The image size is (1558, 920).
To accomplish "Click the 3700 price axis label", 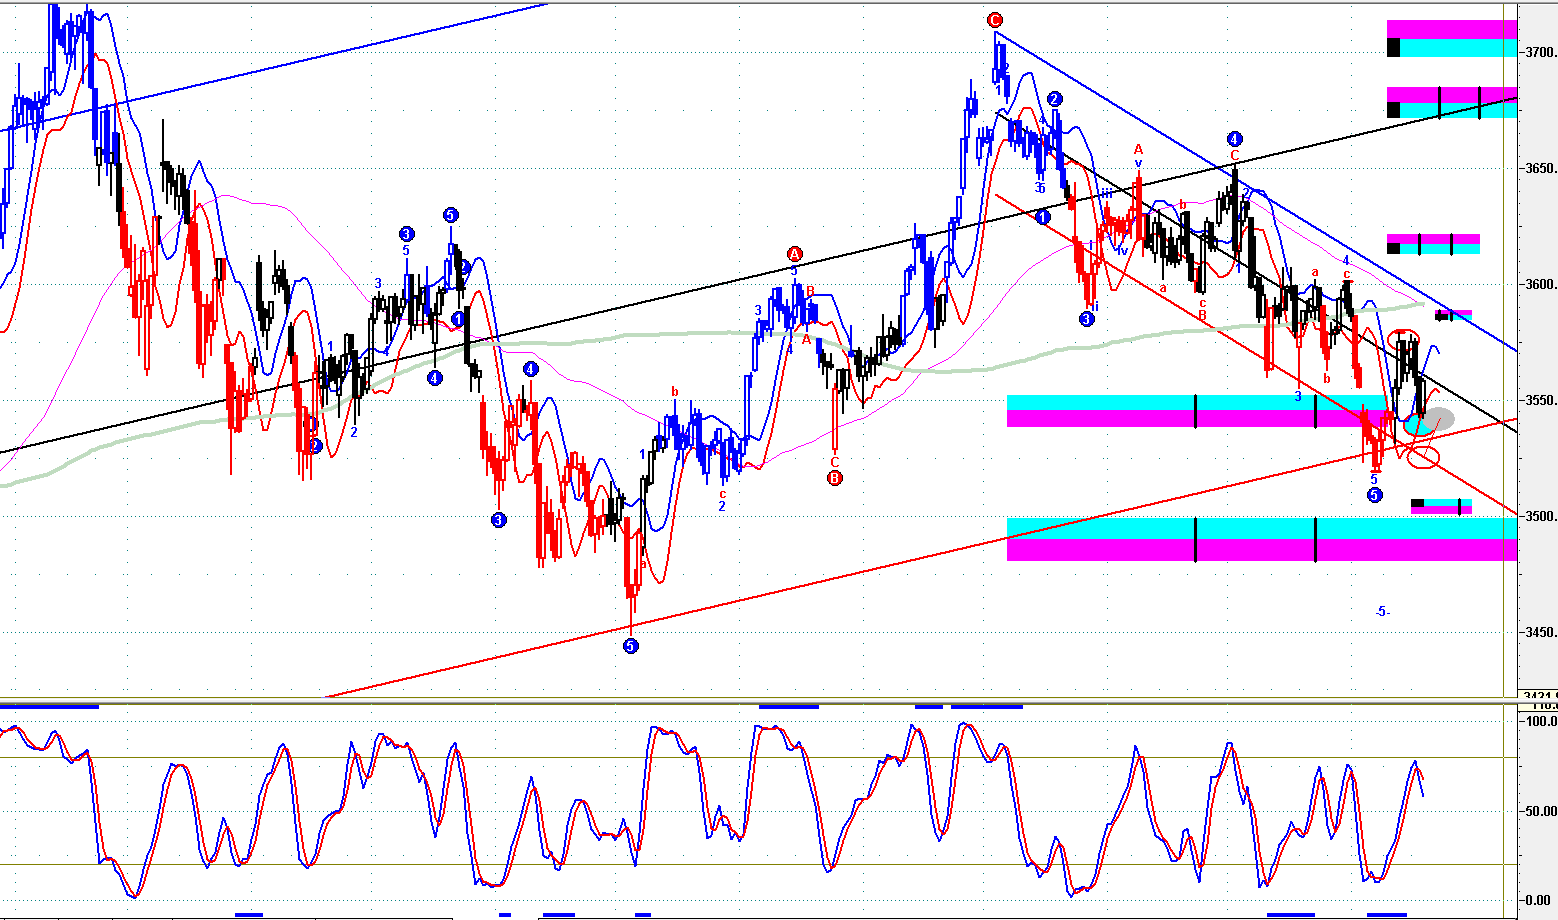I will coord(1542,52).
